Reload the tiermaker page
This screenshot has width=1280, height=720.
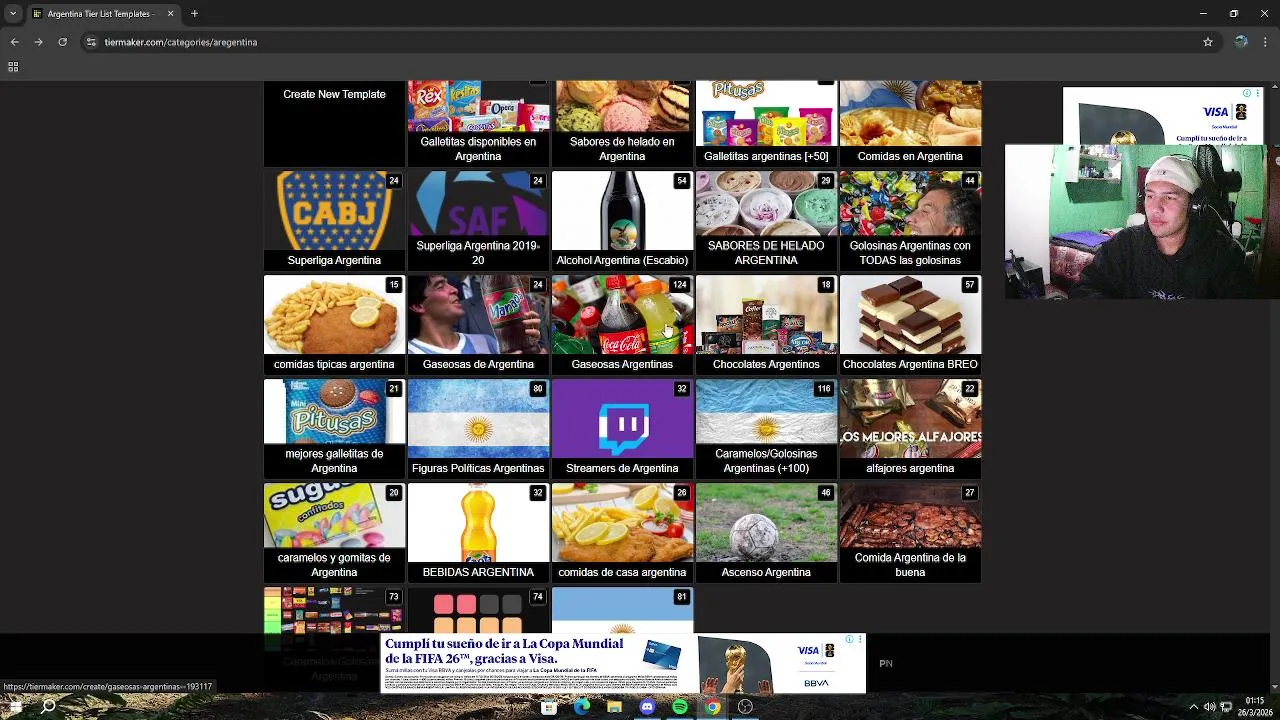click(x=62, y=42)
